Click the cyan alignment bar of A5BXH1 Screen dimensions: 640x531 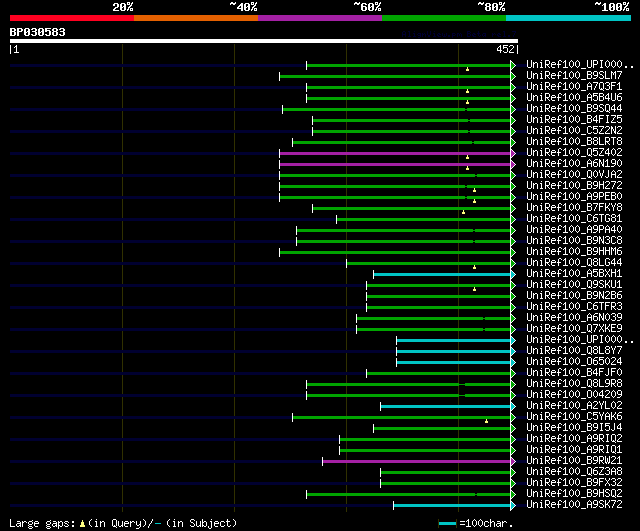coord(442,274)
